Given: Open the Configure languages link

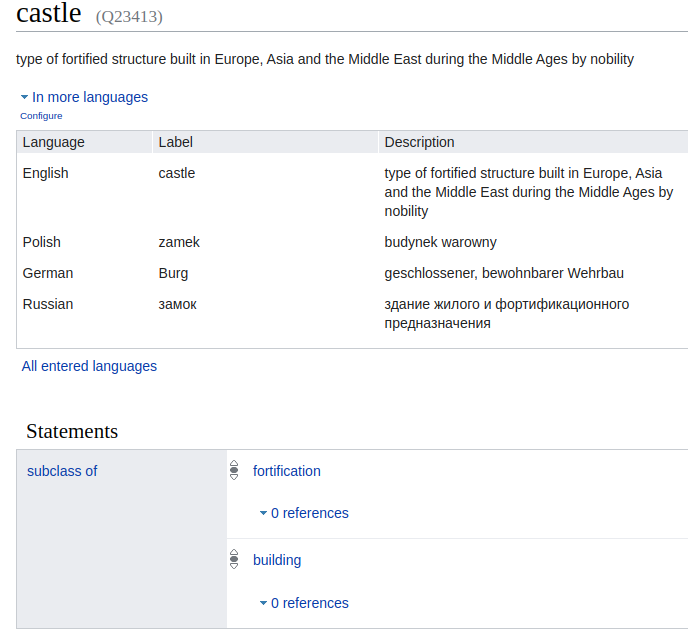Looking at the screenshot, I should [41, 116].
